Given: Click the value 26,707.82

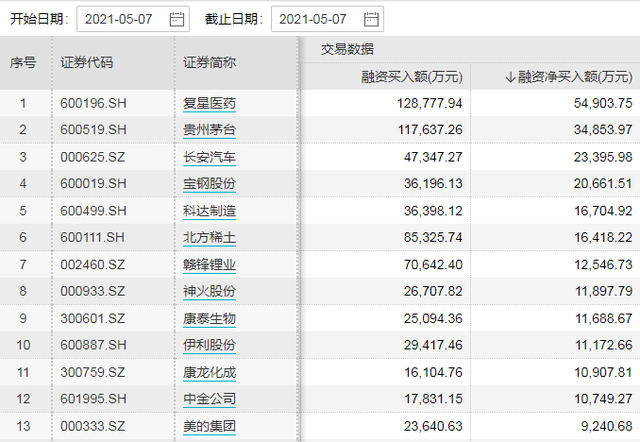Looking at the screenshot, I should [433, 291].
